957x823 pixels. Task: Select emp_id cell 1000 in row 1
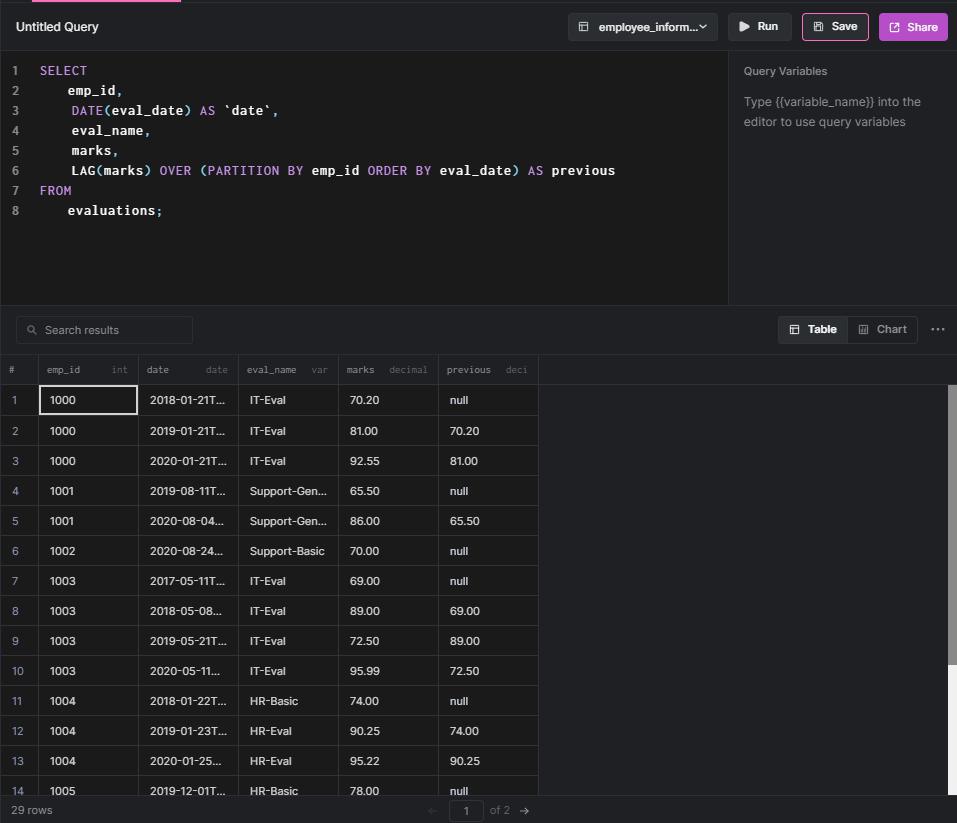[x=88, y=400]
